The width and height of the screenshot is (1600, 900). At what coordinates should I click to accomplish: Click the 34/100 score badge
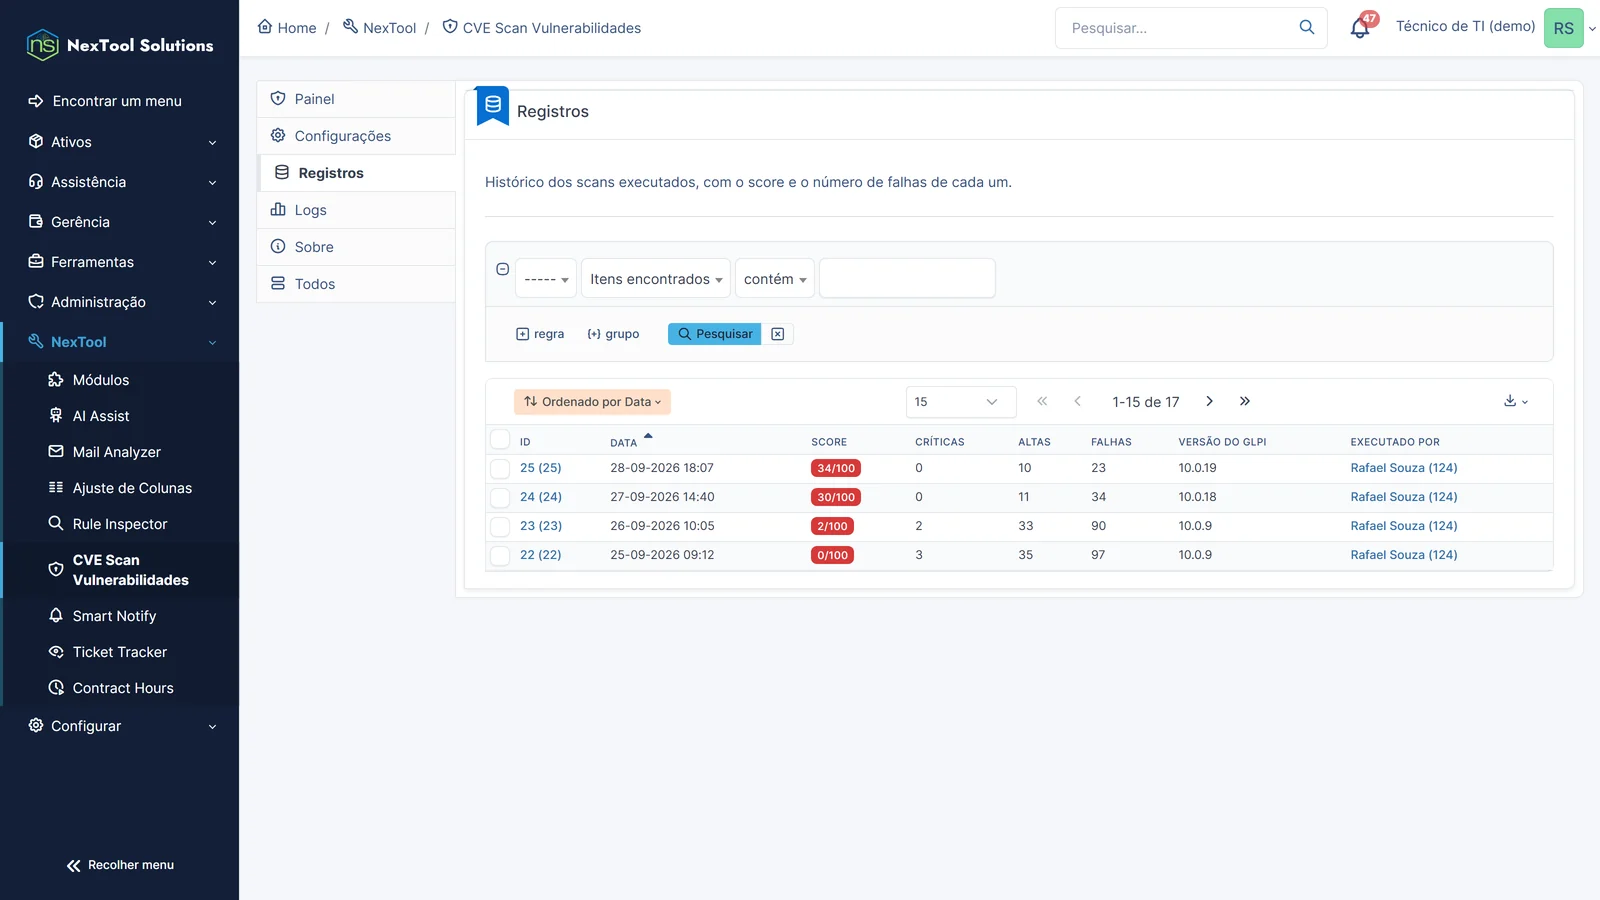[x=836, y=468]
